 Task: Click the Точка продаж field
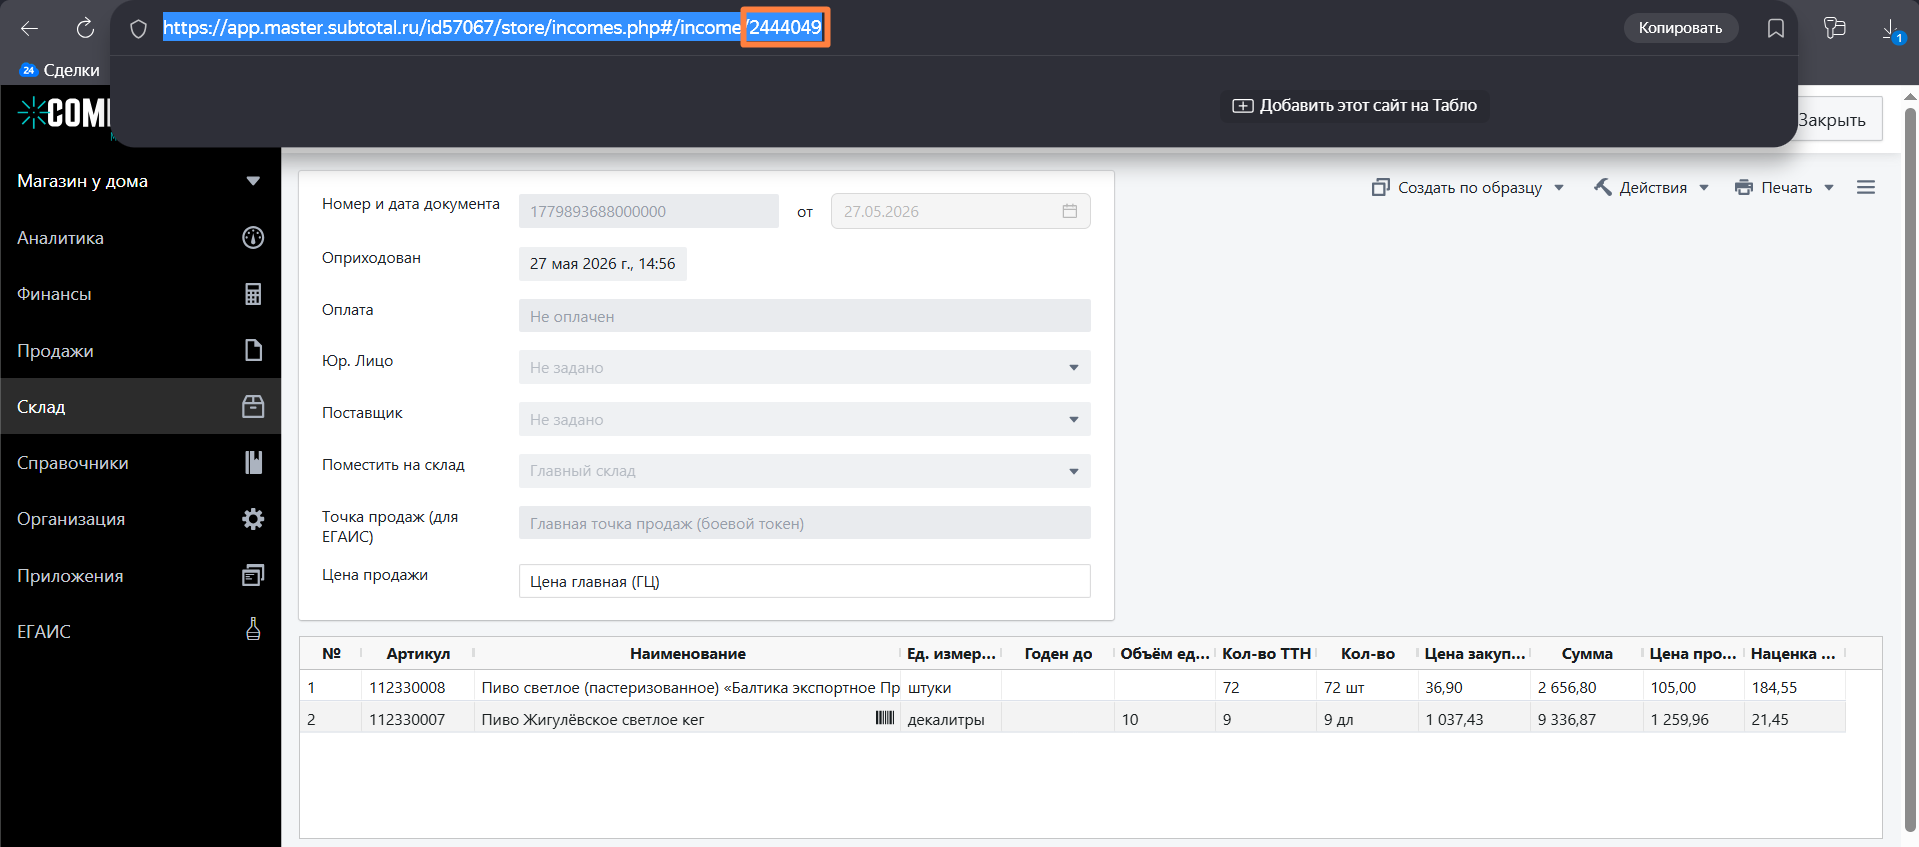point(804,523)
